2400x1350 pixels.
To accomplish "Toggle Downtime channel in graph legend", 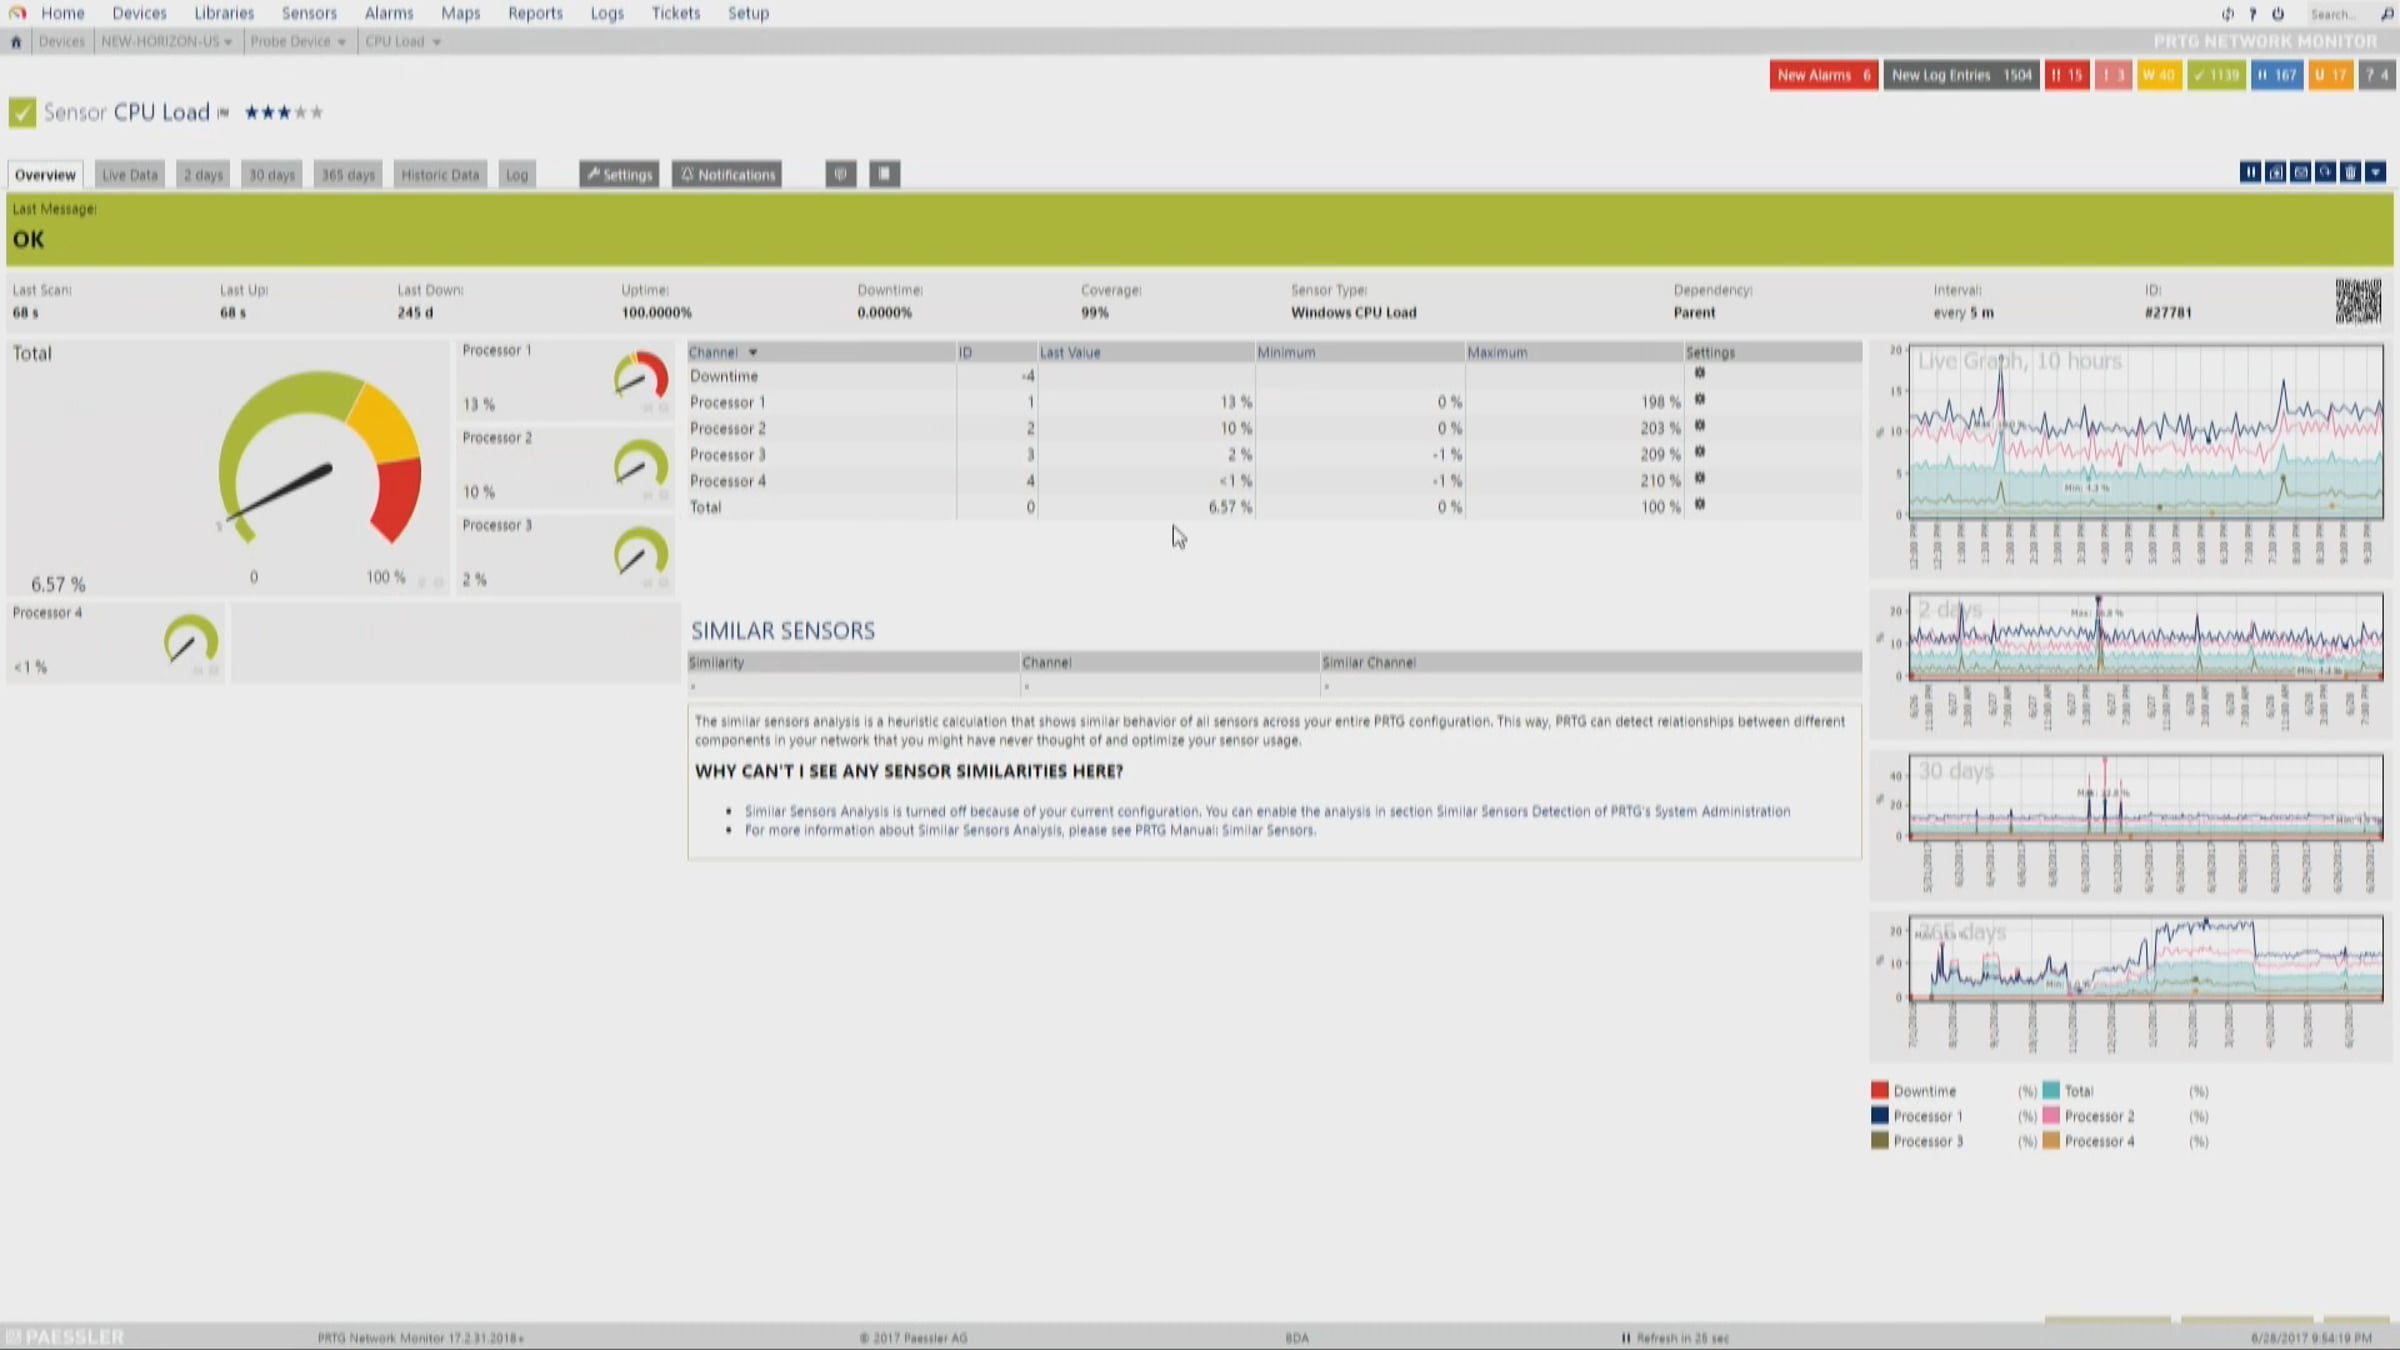I will [x=1880, y=1091].
